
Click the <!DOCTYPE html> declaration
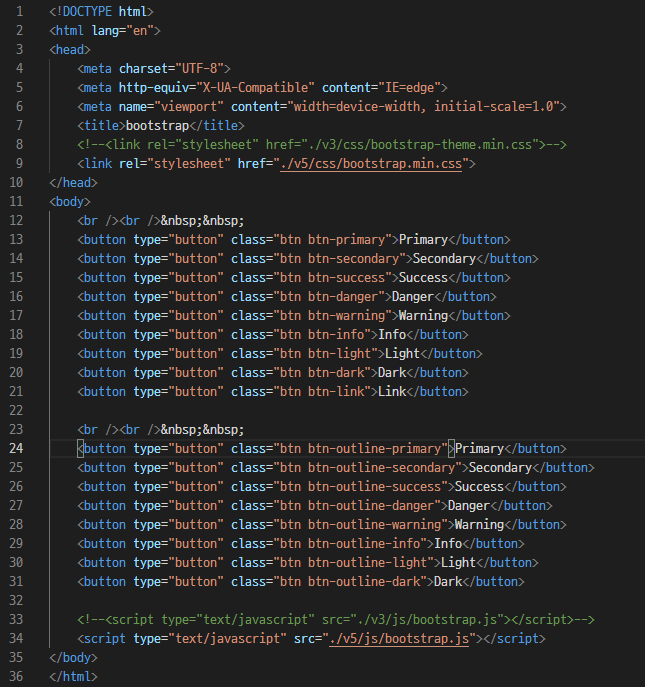(101, 11)
